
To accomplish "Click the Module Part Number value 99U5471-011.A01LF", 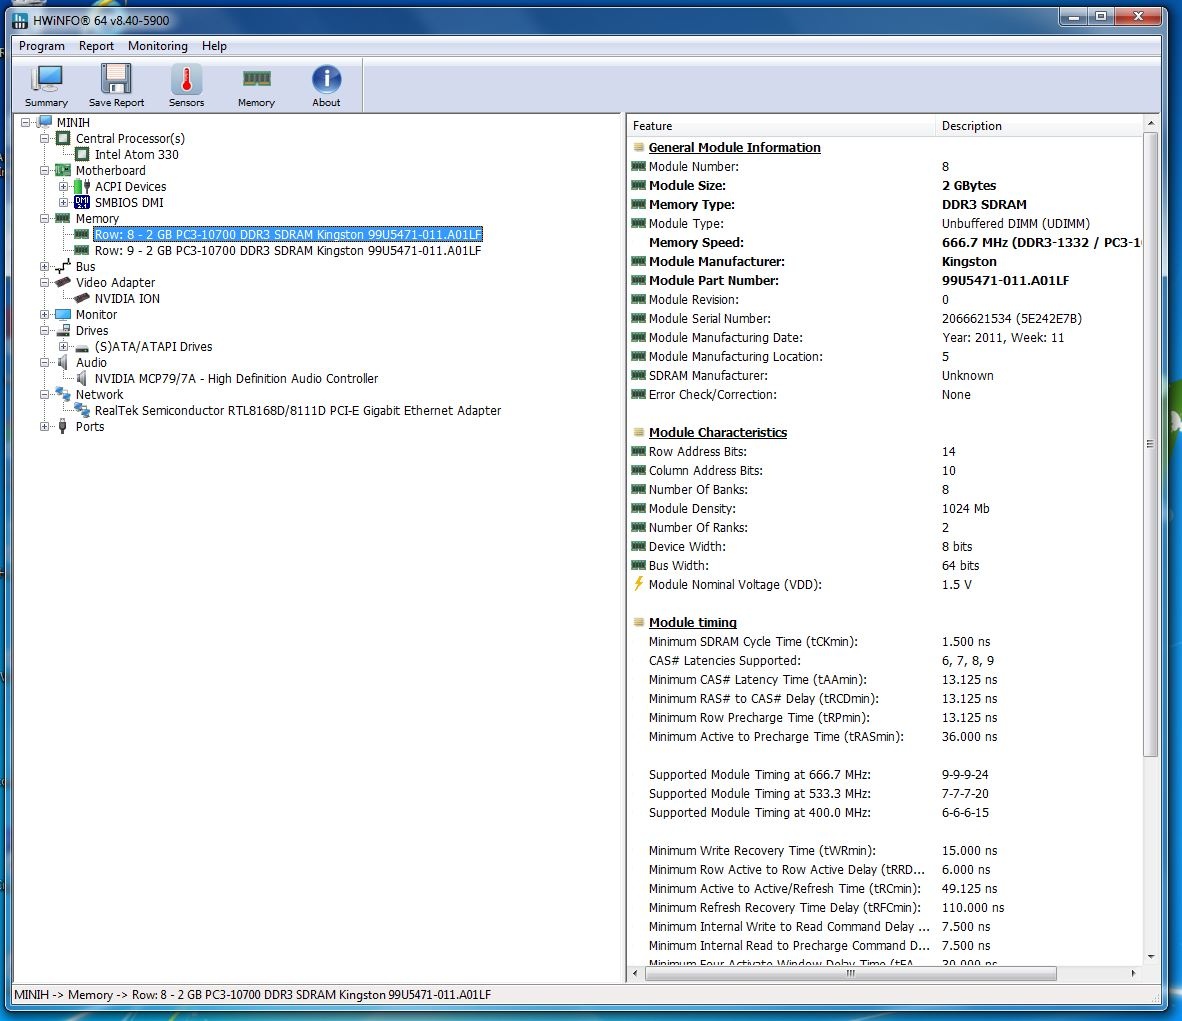I will pos(1005,281).
